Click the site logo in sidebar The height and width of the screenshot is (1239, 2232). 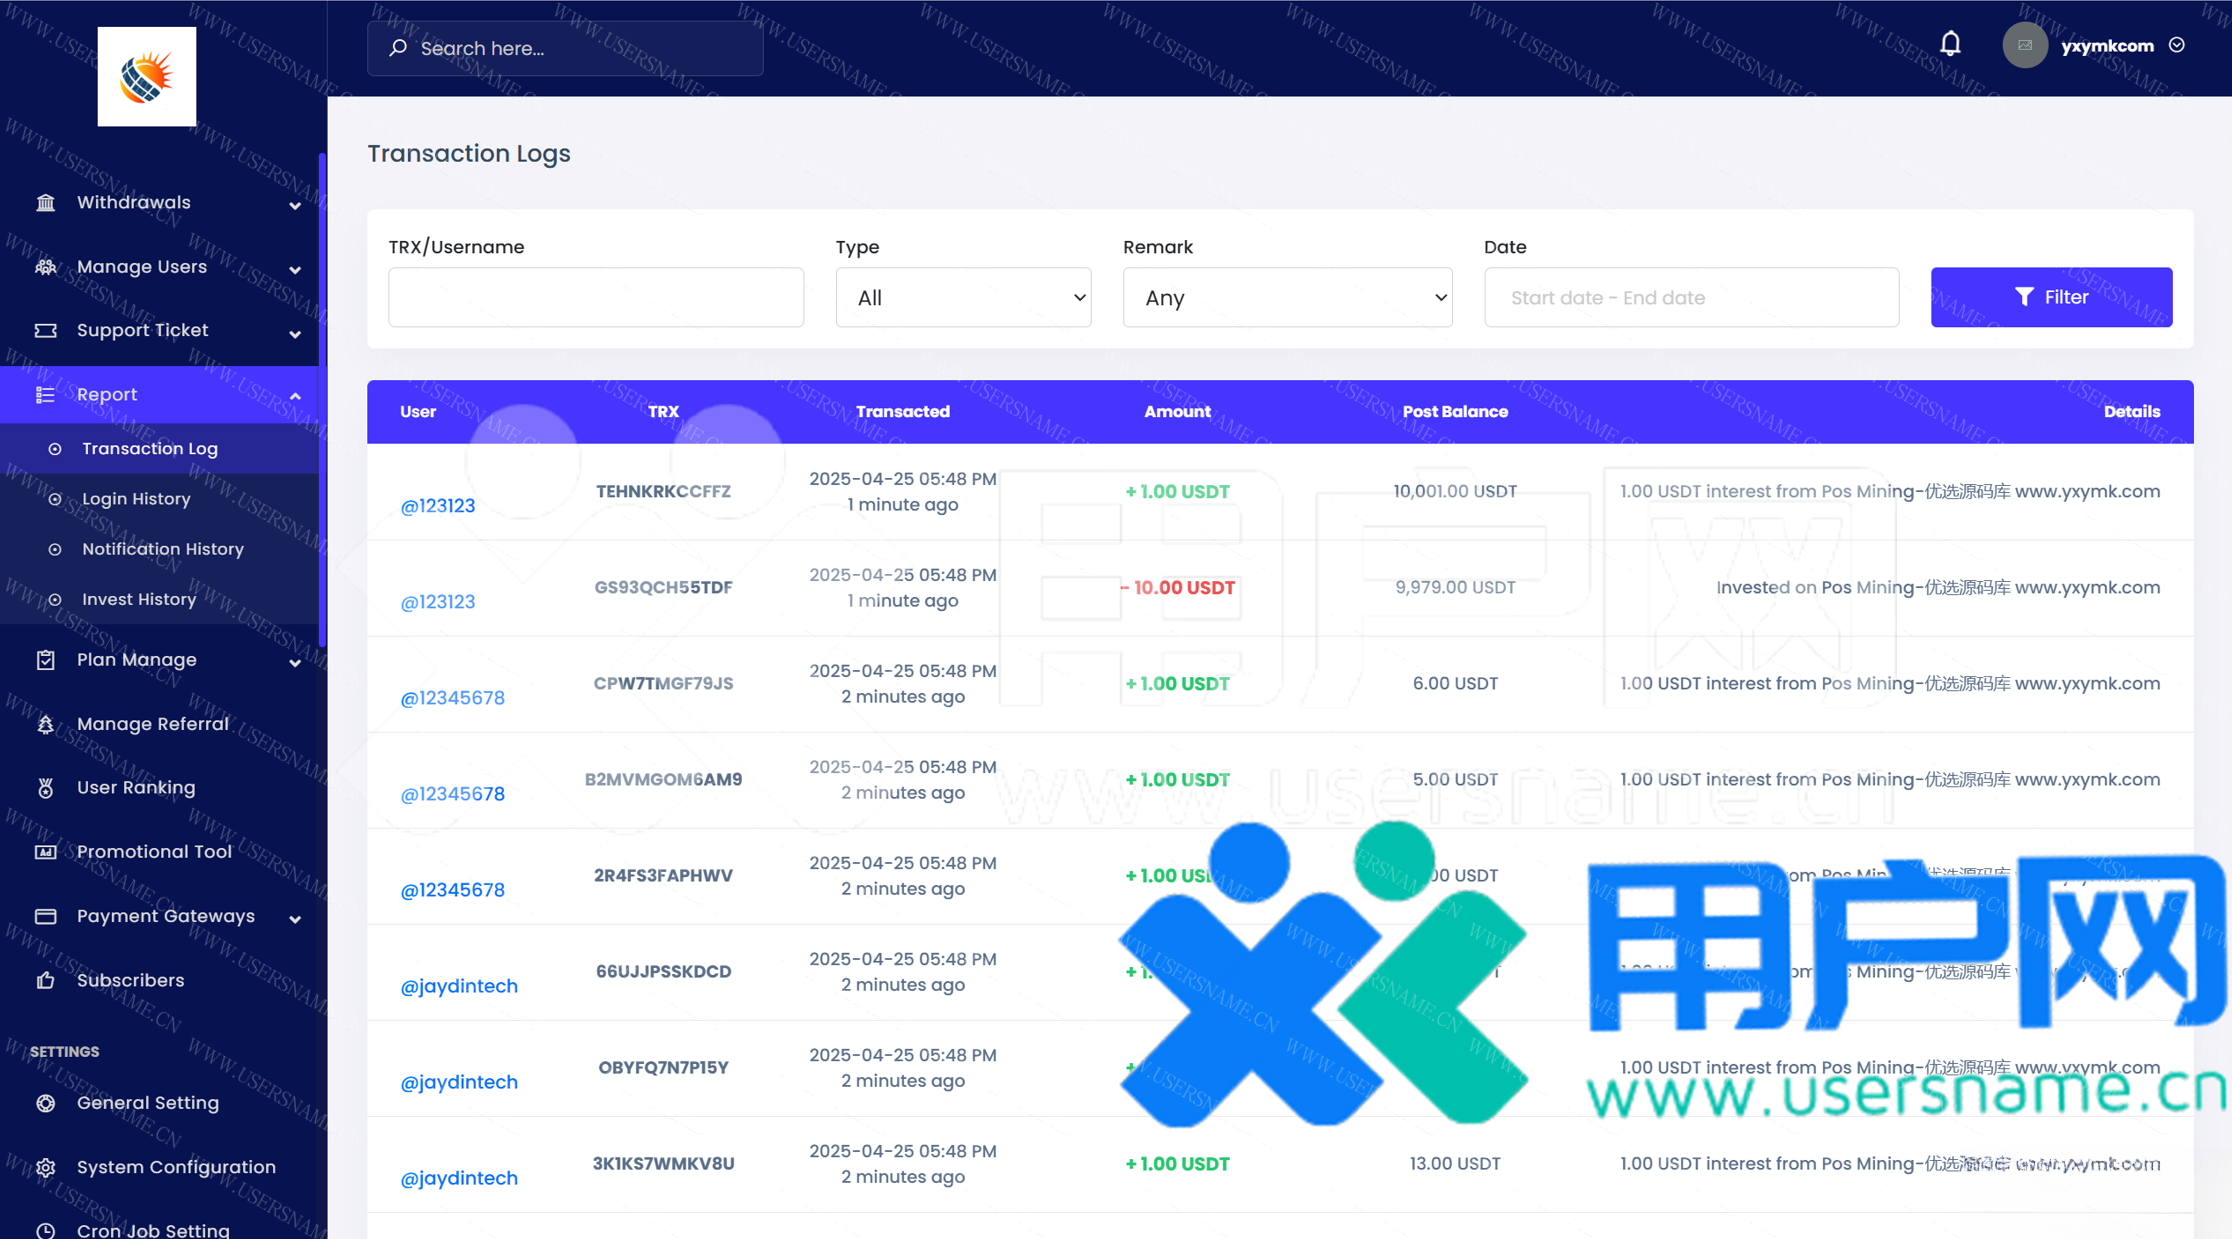click(x=146, y=76)
